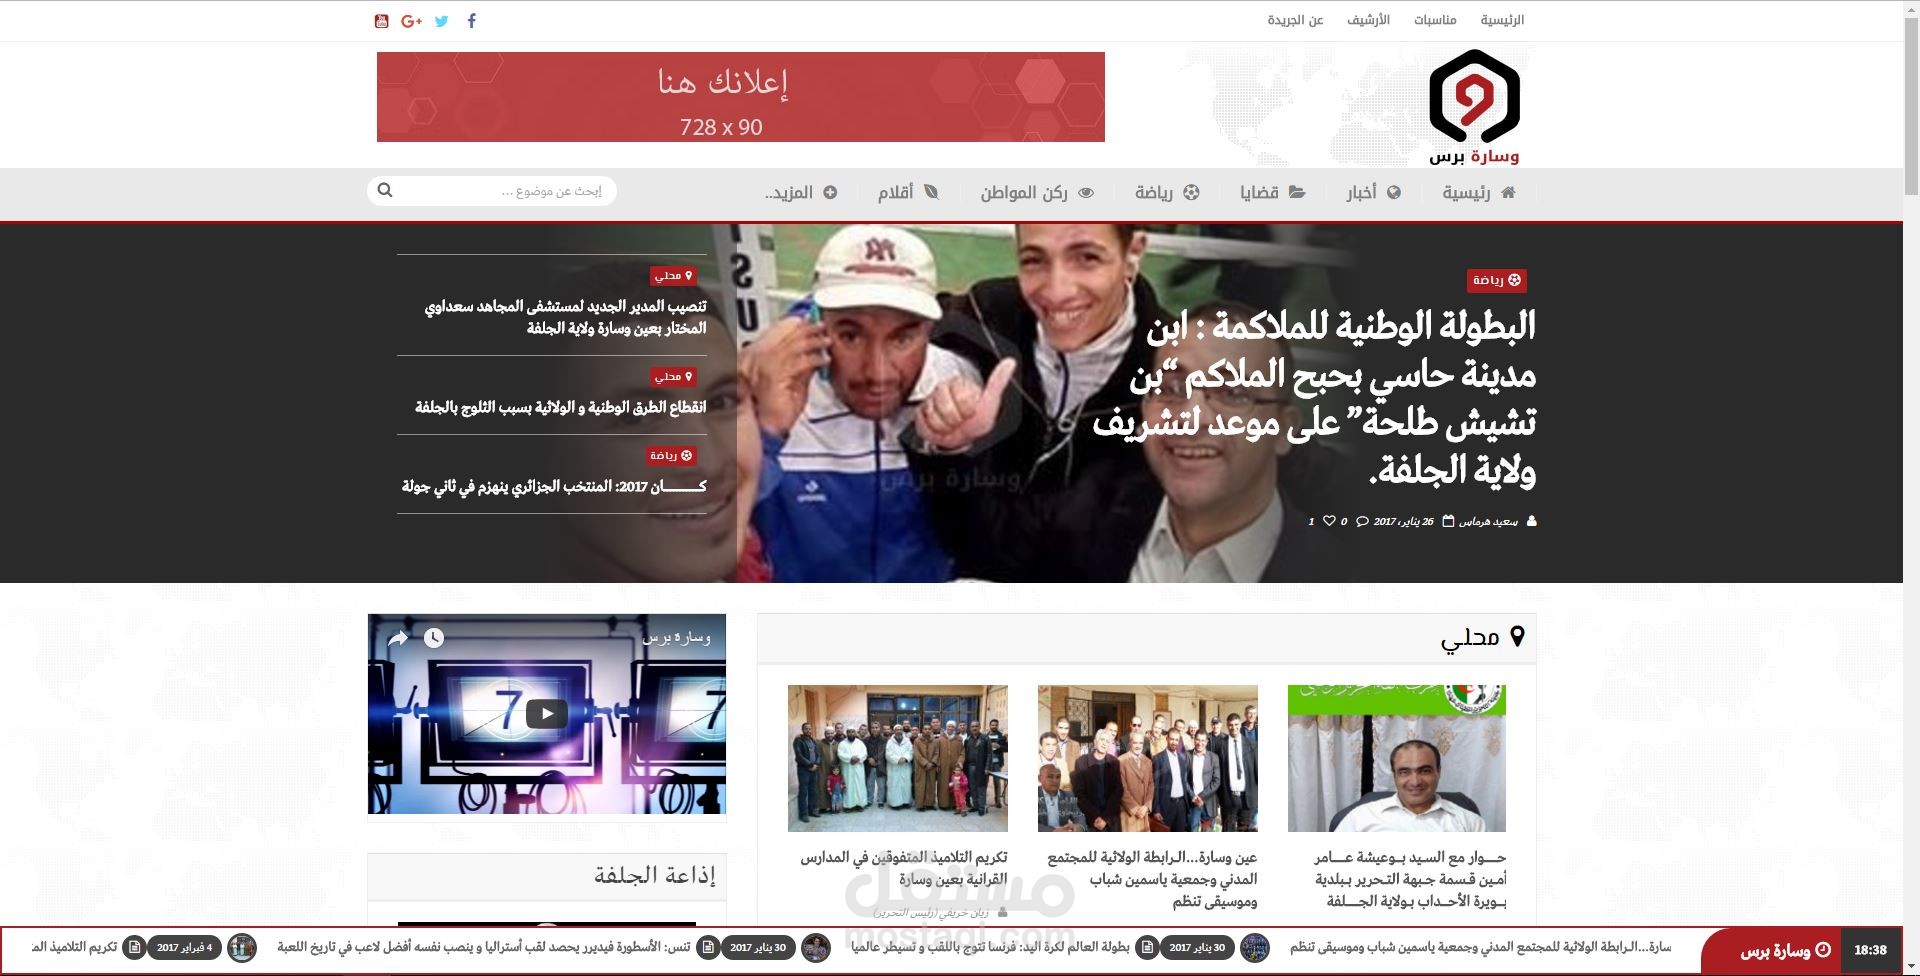Open the البطولة الوطنية للملاكمة headline
Image resolution: width=1920 pixels, height=976 pixels.
pos(1314,397)
